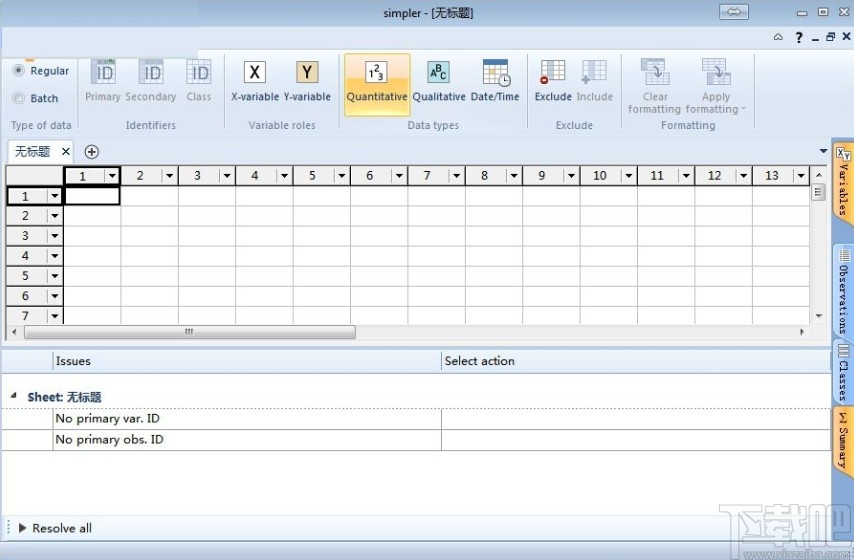
Task: Open the Variables side tab
Action: 843,182
